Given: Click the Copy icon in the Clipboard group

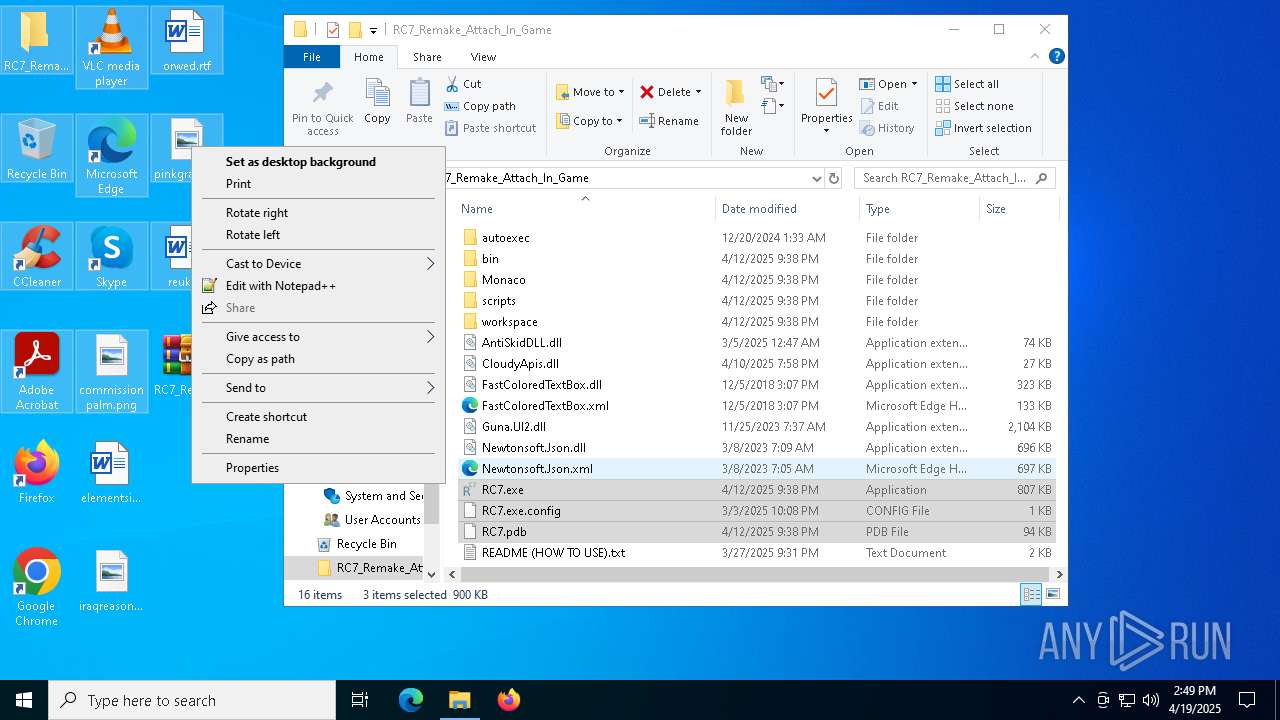Looking at the screenshot, I should tap(377, 94).
